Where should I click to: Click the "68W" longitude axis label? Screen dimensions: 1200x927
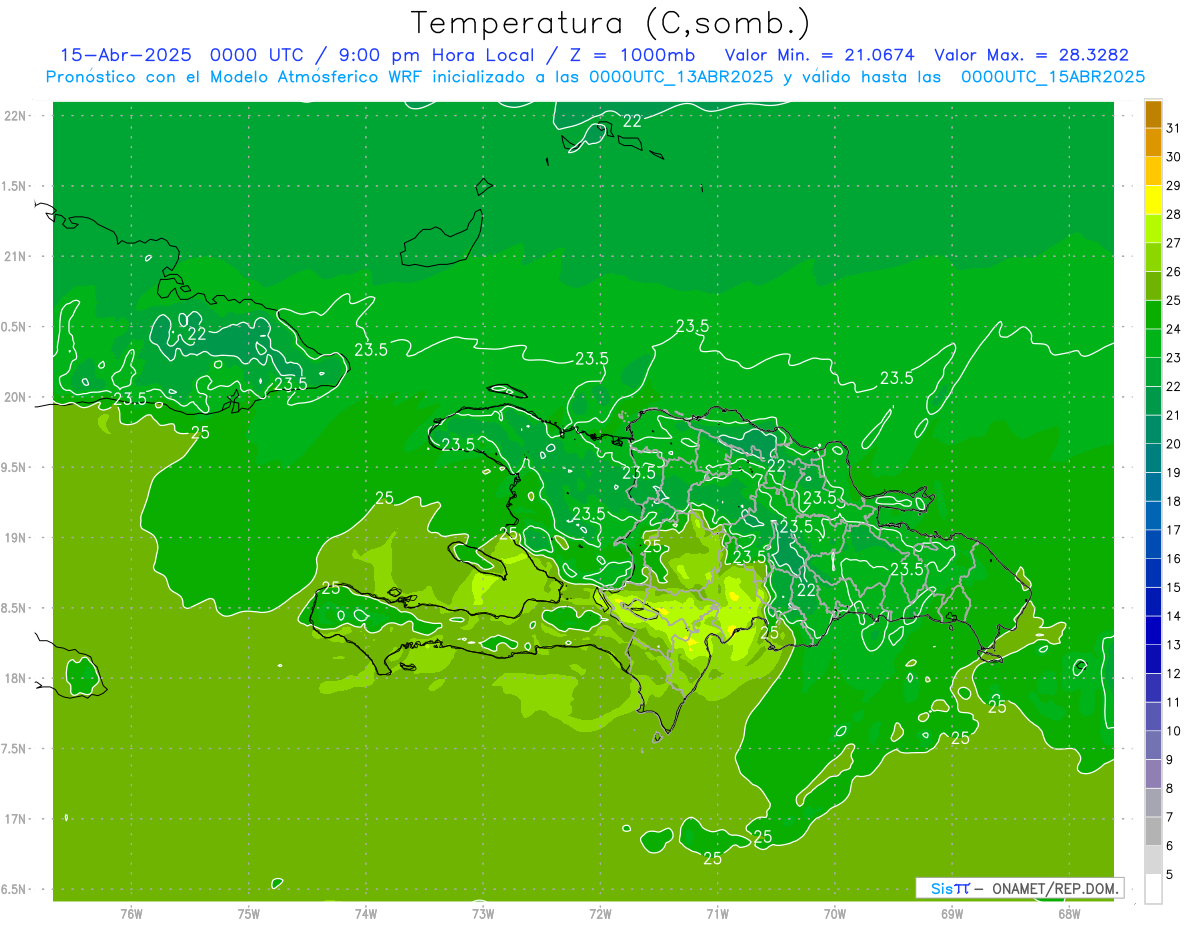tap(1069, 914)
